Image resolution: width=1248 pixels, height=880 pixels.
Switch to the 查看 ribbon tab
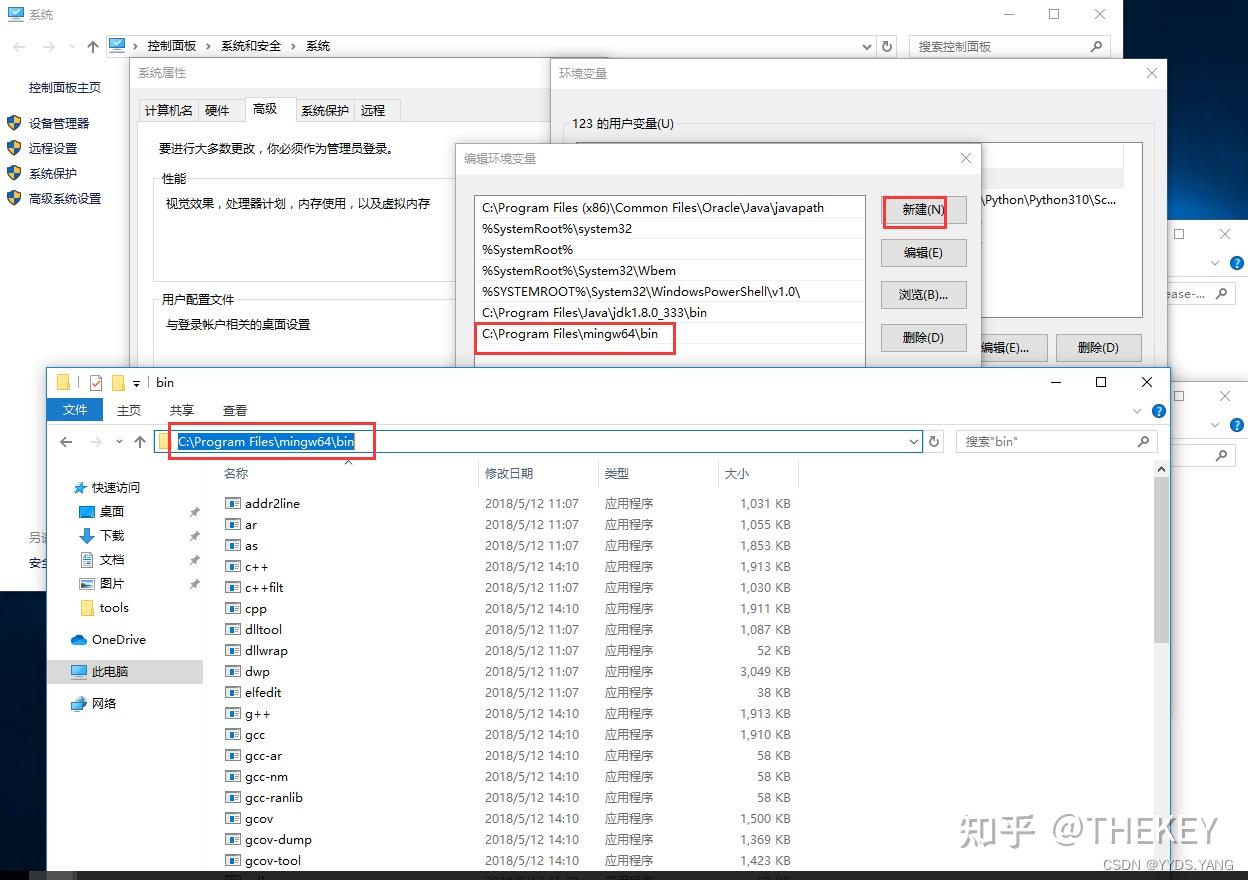tap(234, 409)
